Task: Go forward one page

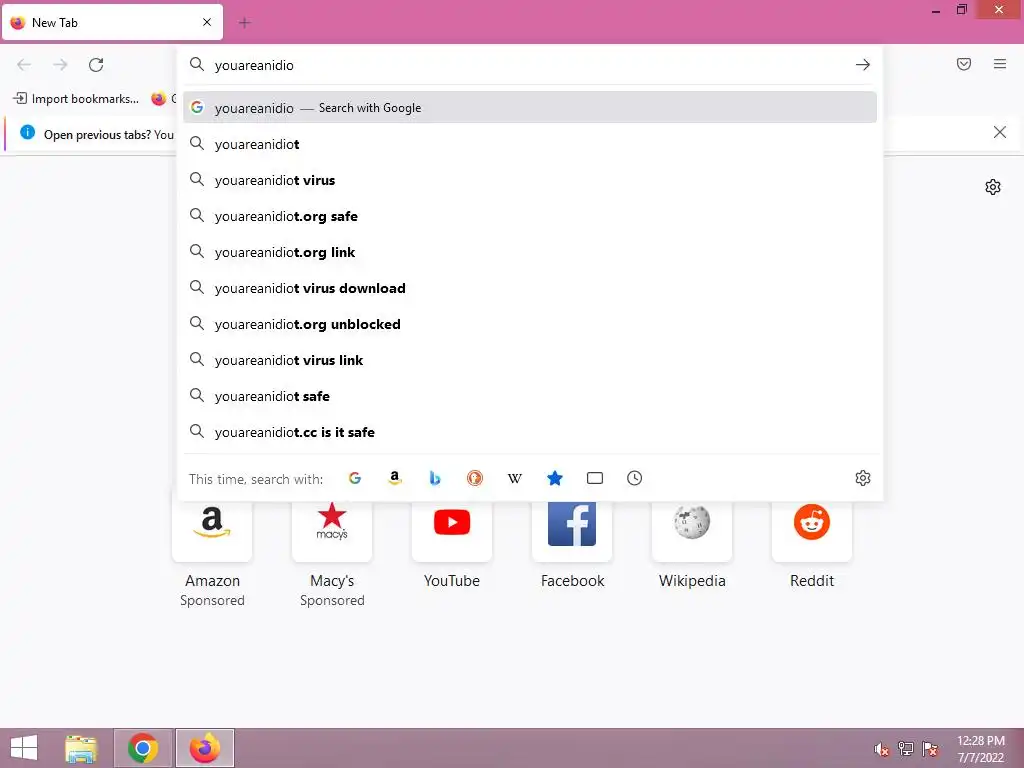Action: tap(60, 65)
